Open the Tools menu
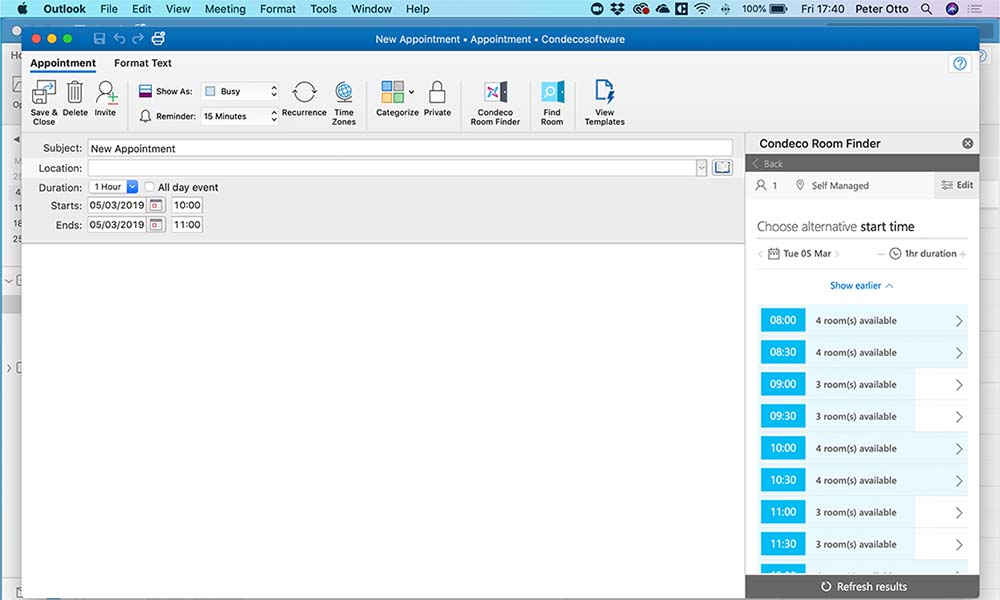This screenshot has height=600, width=1000. tap(323, 9)
